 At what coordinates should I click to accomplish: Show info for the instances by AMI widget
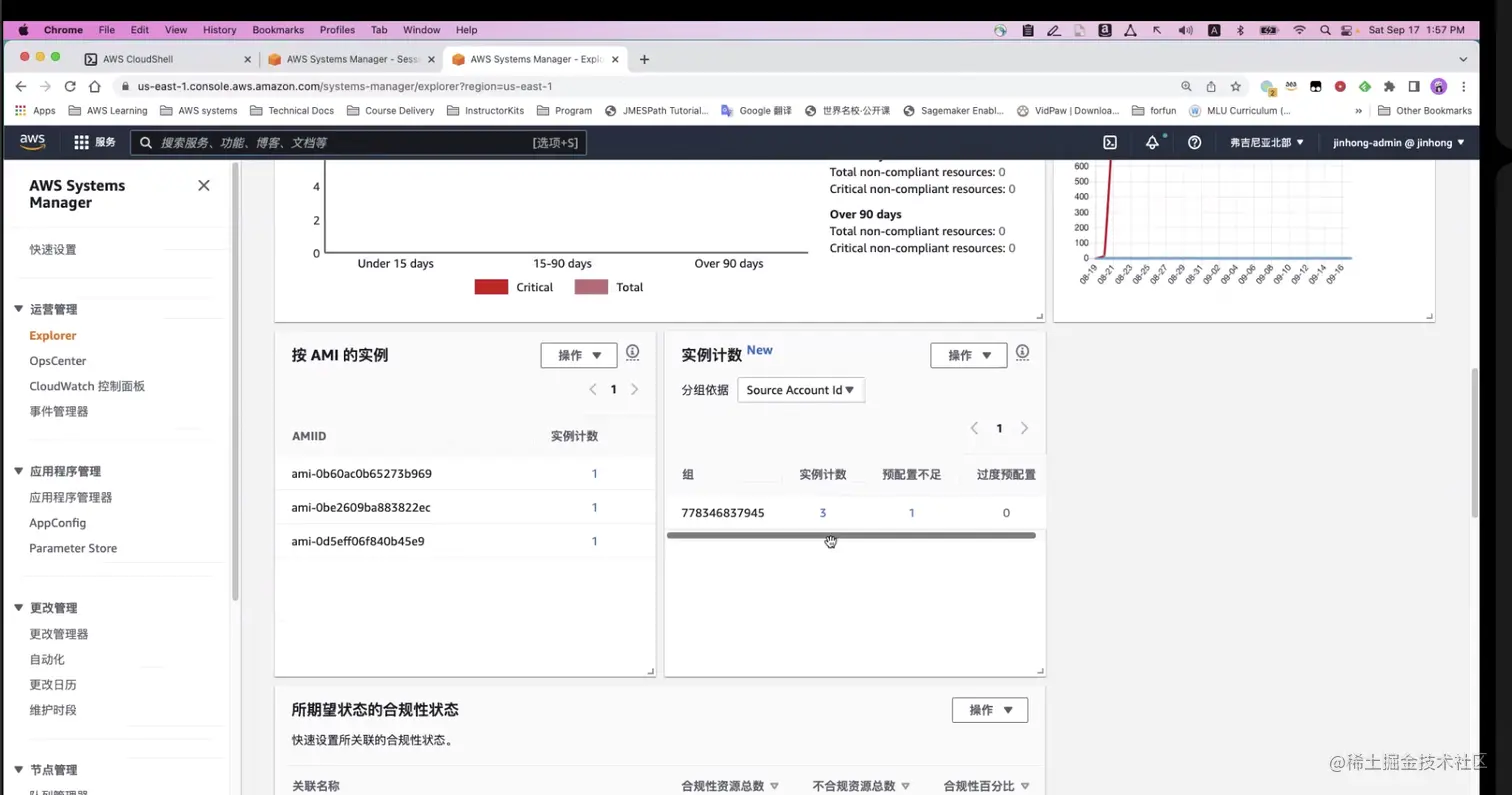click(x=632, y=352)
